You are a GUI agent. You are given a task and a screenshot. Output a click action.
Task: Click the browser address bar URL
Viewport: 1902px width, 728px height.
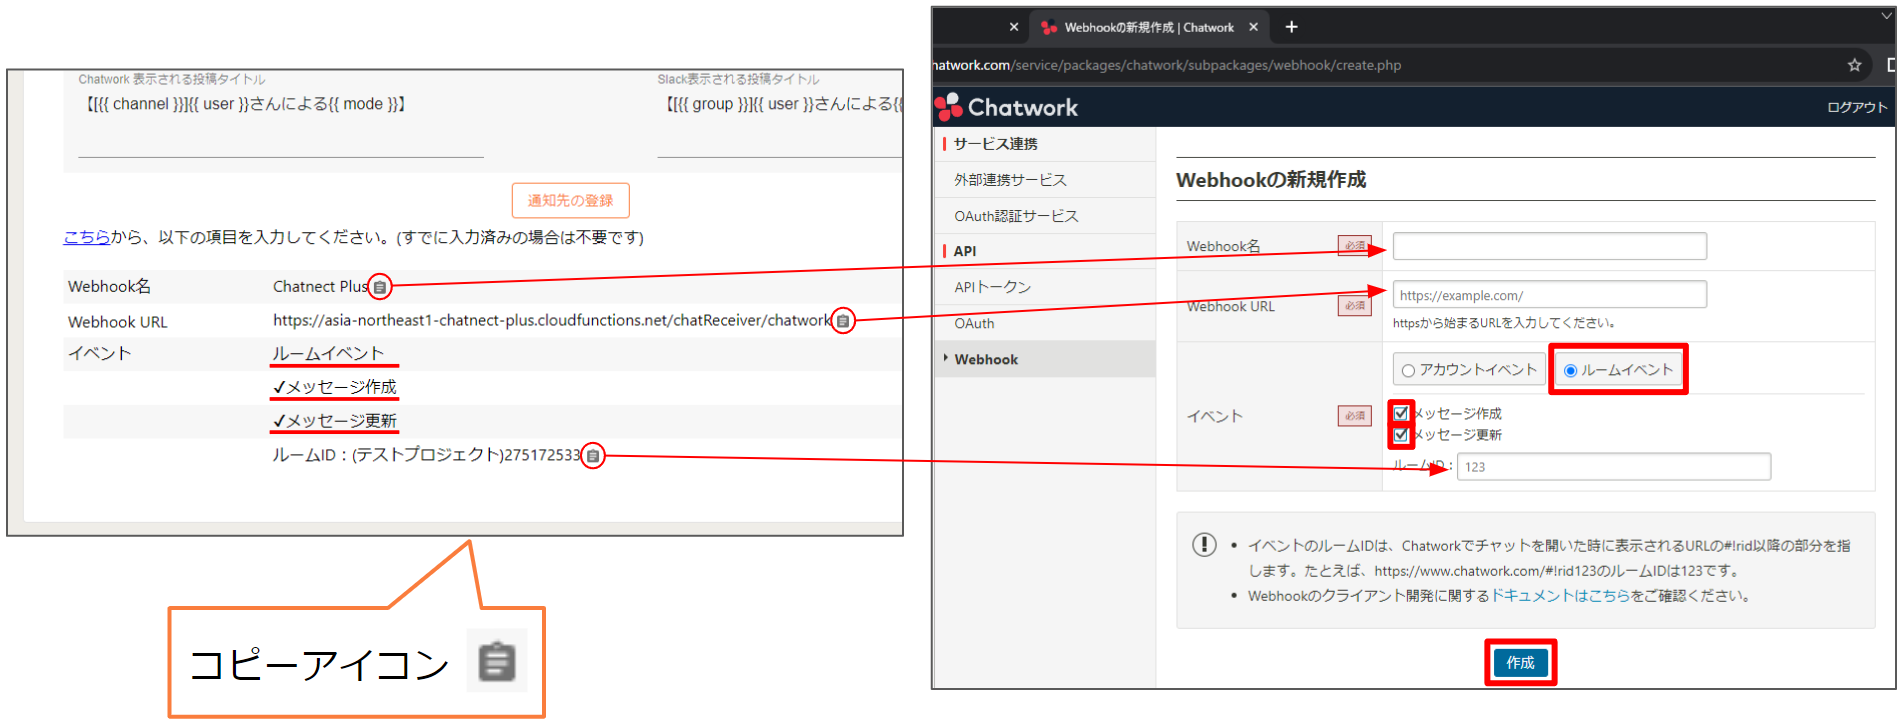[x=1167, y=65]
